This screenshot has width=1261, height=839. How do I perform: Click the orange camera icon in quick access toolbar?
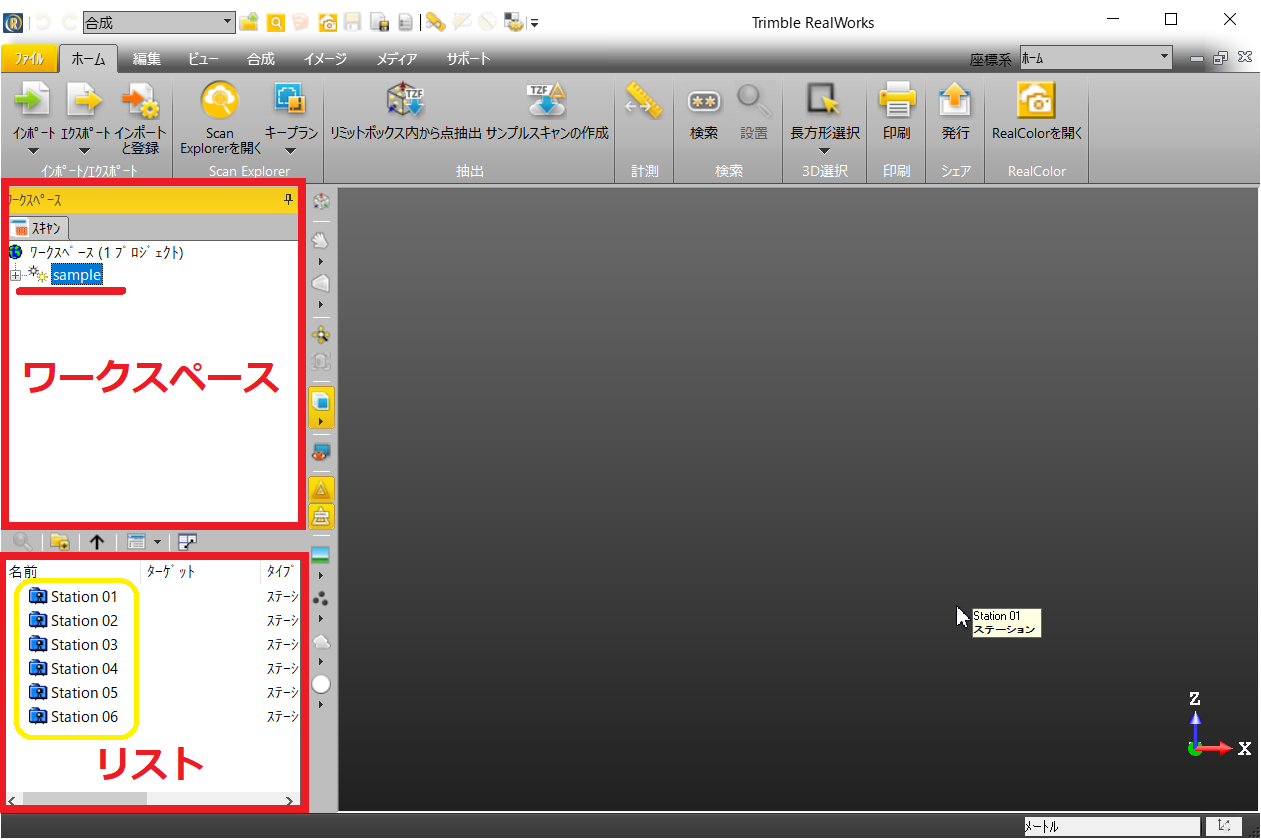[327, 22]
